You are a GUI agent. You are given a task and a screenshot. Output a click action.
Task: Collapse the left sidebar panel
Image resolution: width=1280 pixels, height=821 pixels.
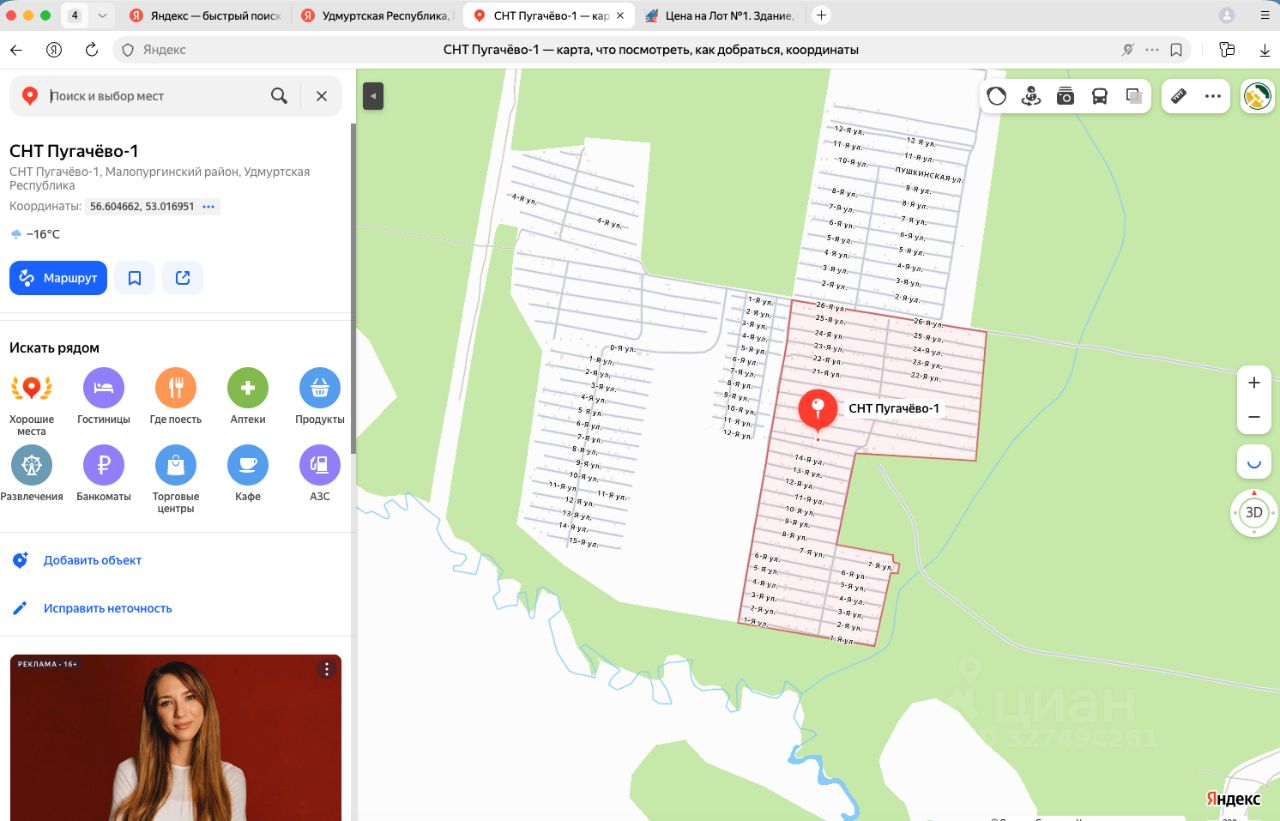click(x=372, y=96)
